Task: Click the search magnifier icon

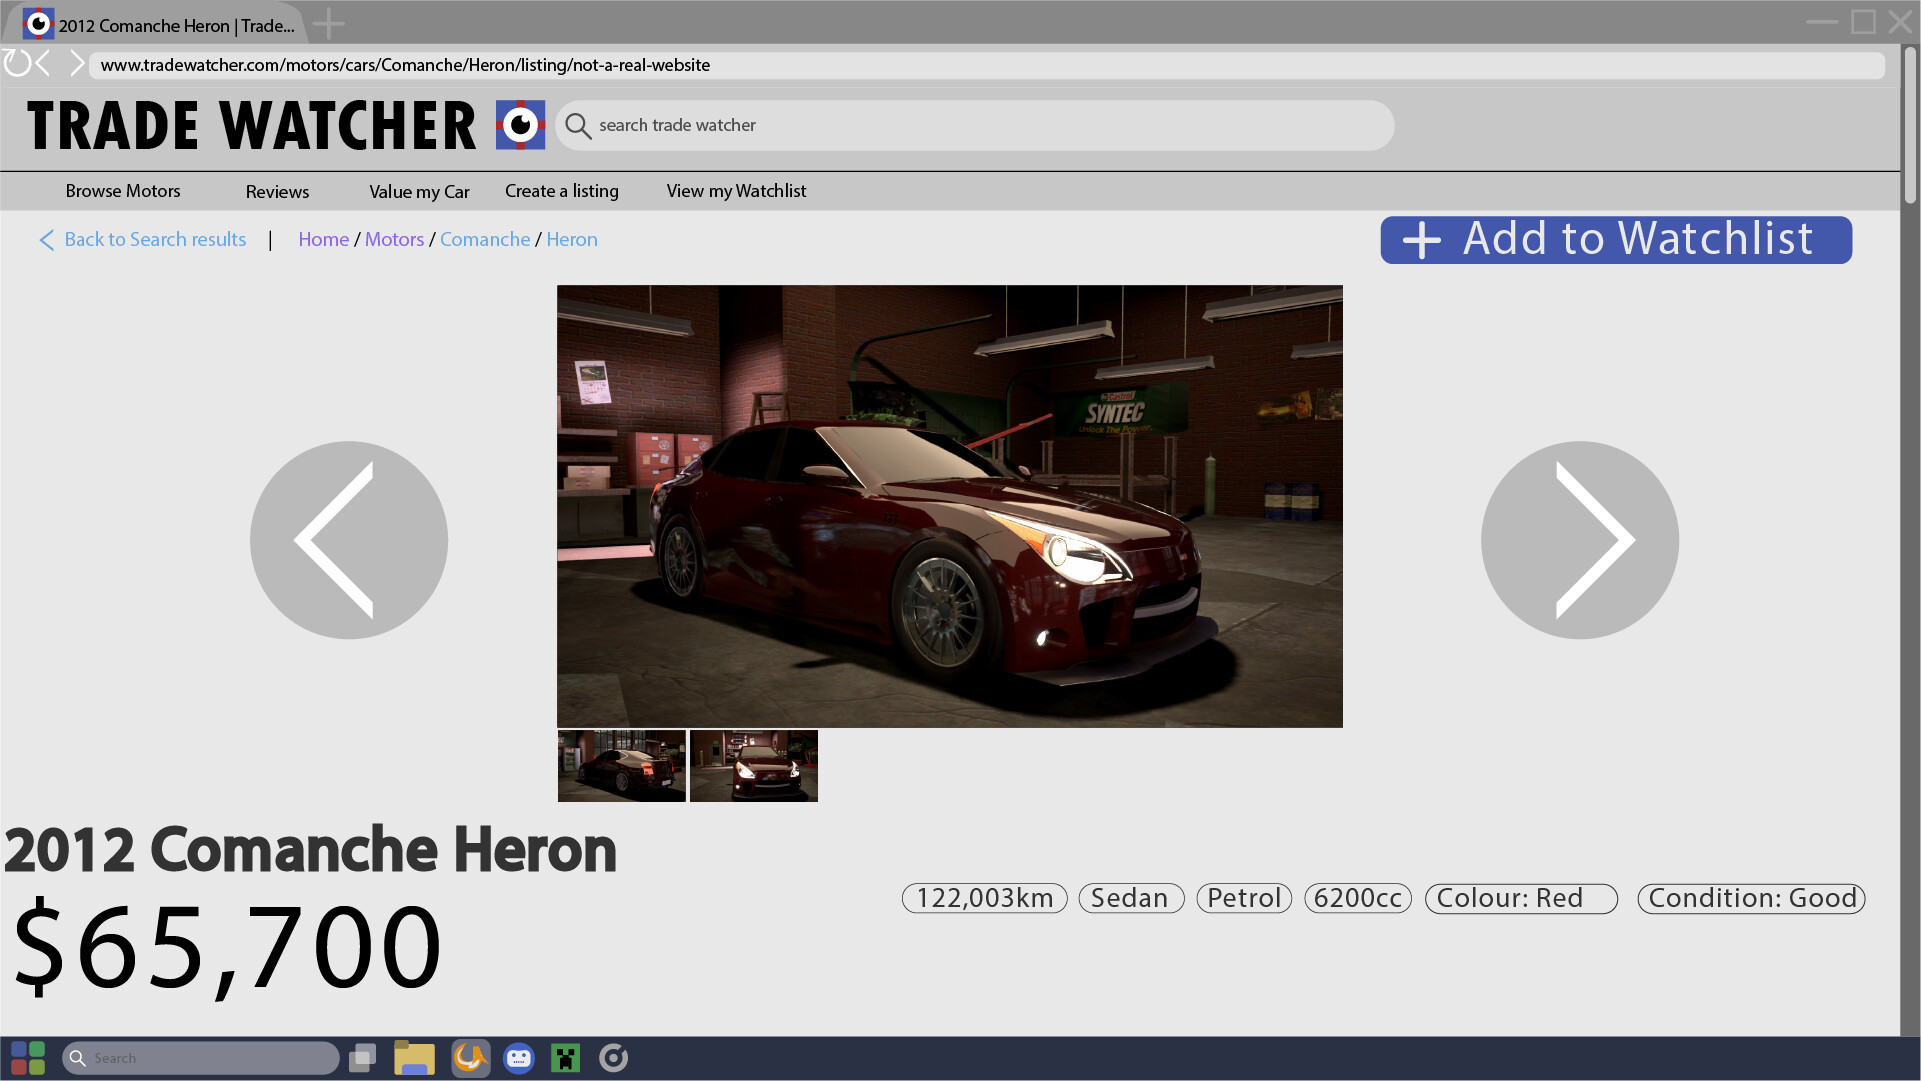Action: click(578, 126)
